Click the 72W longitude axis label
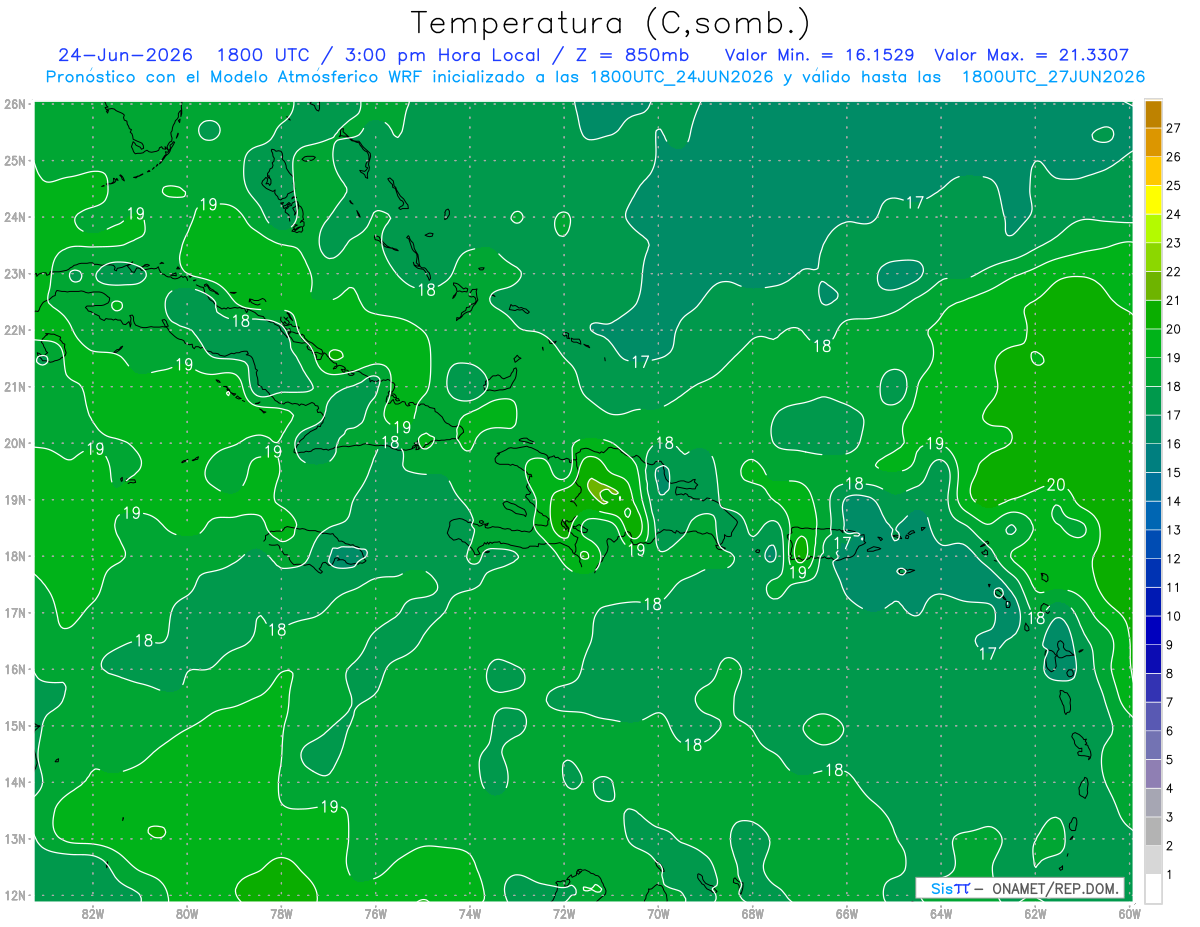Viewport: 1200px width, 927px height. [x=564, y=914]
